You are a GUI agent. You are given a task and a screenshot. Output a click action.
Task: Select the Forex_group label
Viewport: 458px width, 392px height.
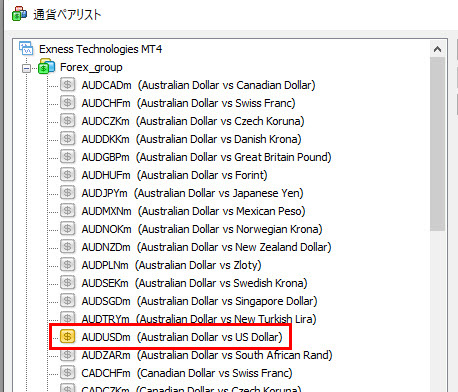[91, 67]
